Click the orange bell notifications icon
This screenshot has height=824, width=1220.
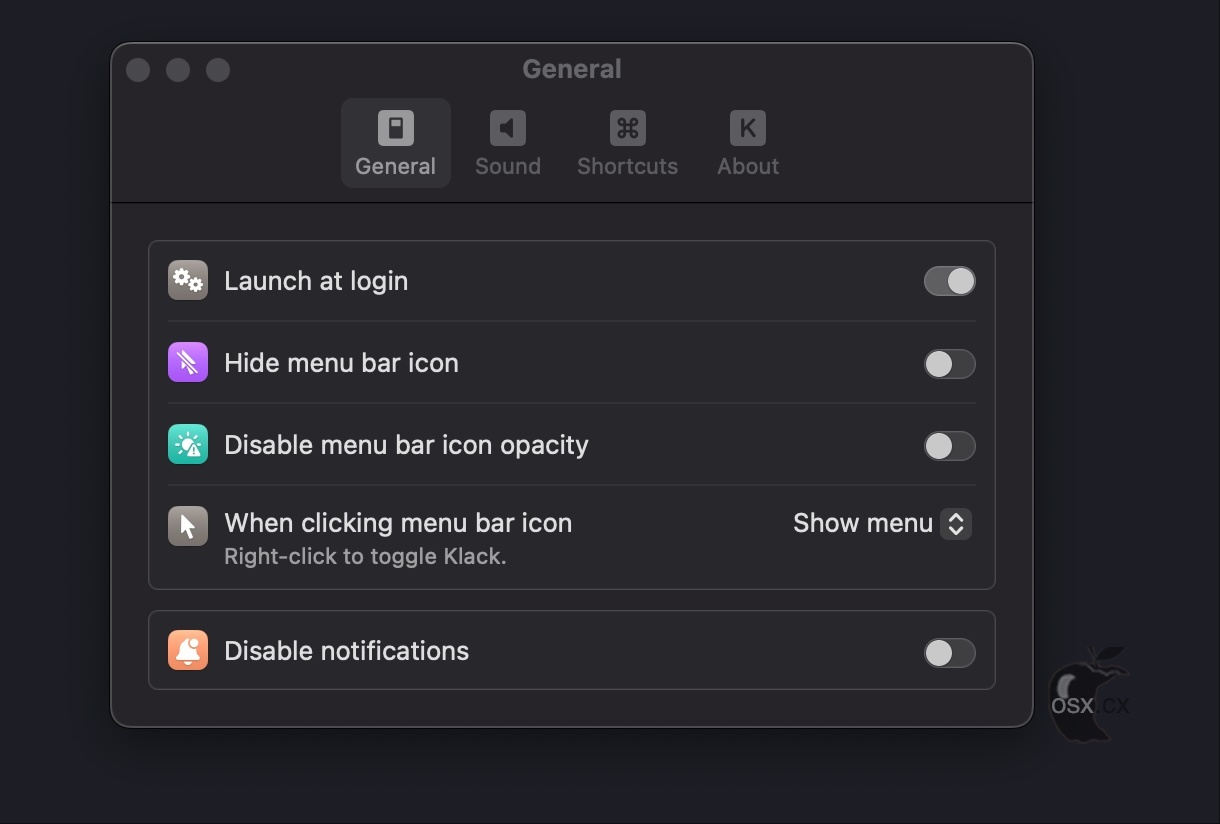click(x=187, y=650)
